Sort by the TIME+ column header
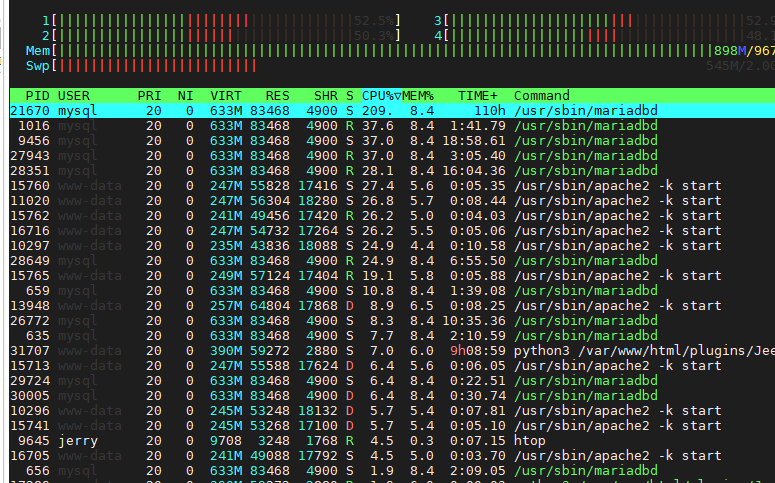775x483 pixels. (x=478, y=96)
